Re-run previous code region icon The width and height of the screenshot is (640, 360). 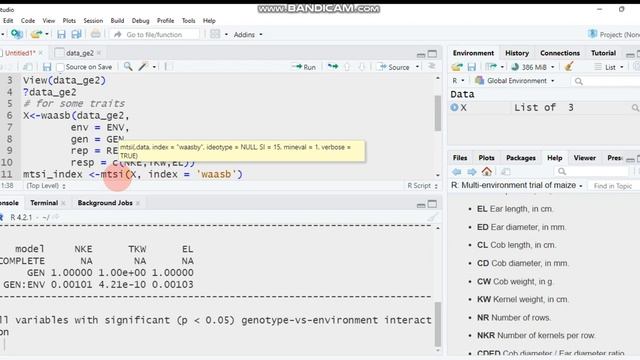coord(333,67)
